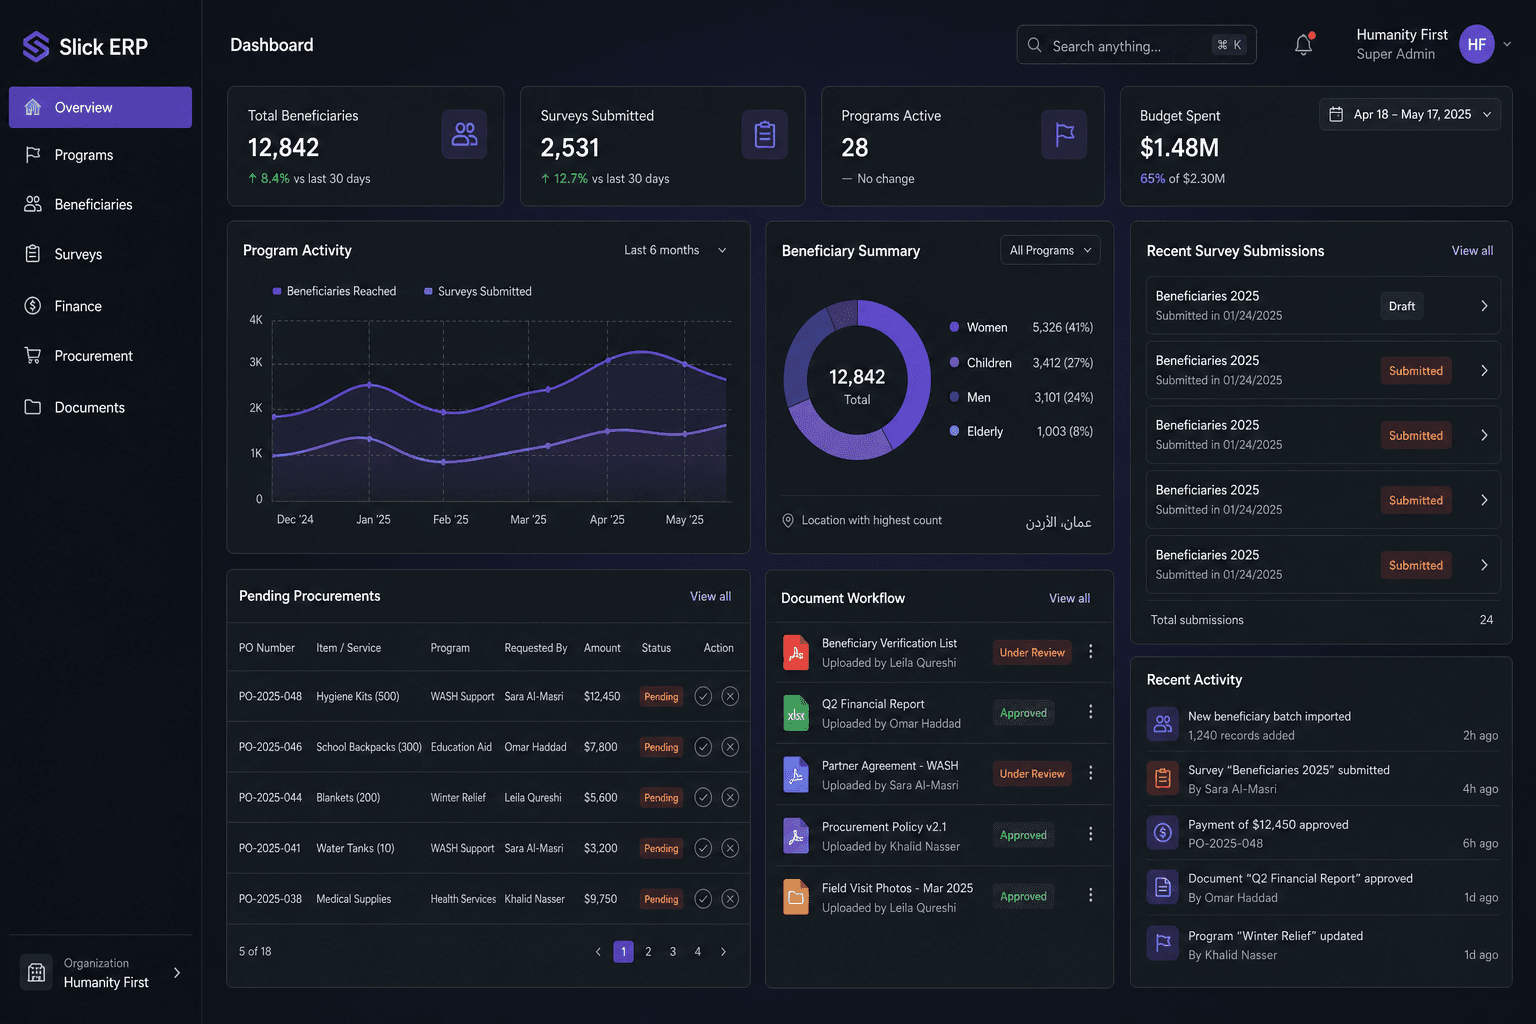Click the payment approved dollar activity icon
The width and height of the screenshot is (1536, 1024).
tap(1162, 831)
